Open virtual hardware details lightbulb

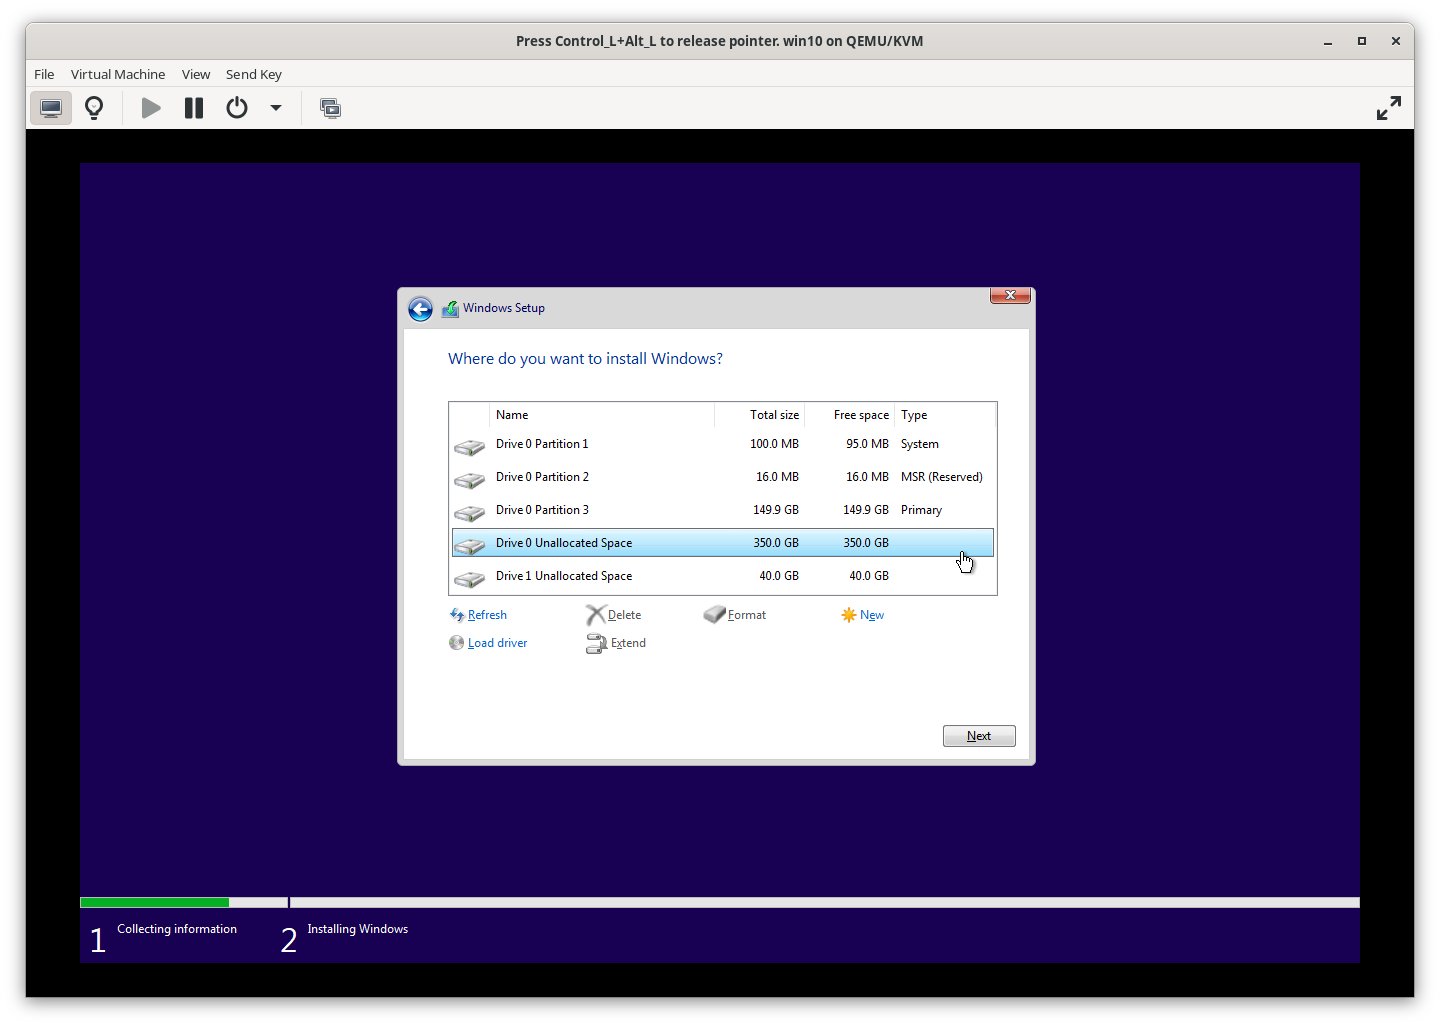click(x=94, y=108)
